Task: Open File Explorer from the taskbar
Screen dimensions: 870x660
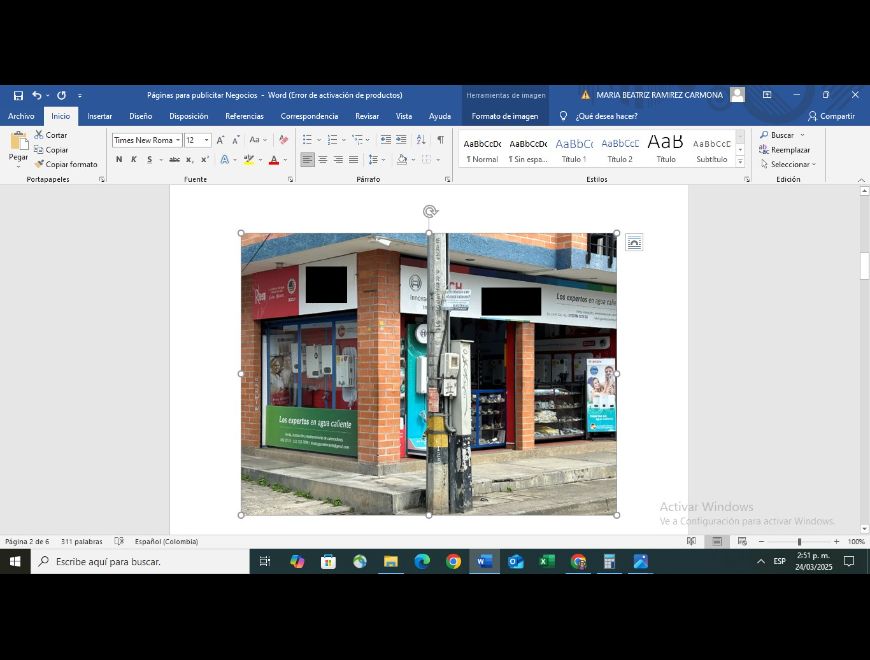Action: (391, 562)
